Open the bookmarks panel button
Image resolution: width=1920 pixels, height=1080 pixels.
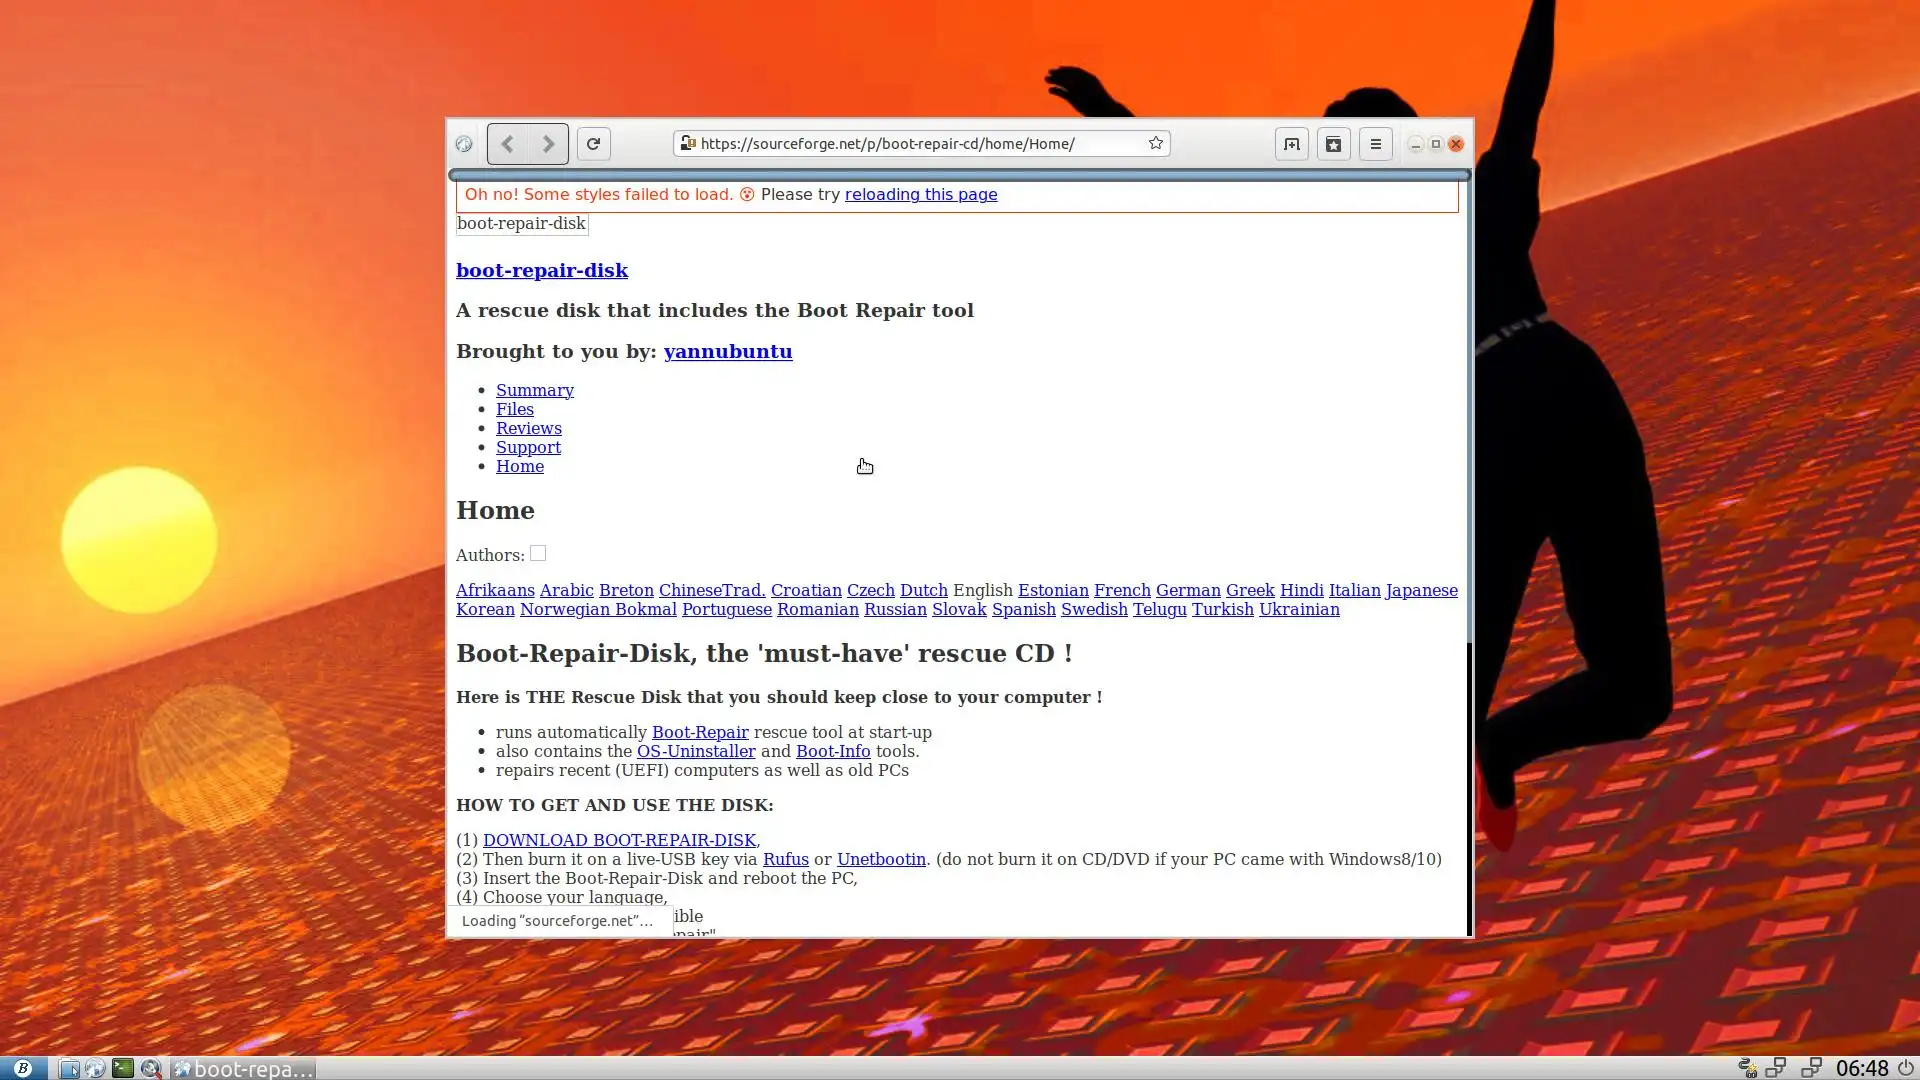coord(1334,144)
